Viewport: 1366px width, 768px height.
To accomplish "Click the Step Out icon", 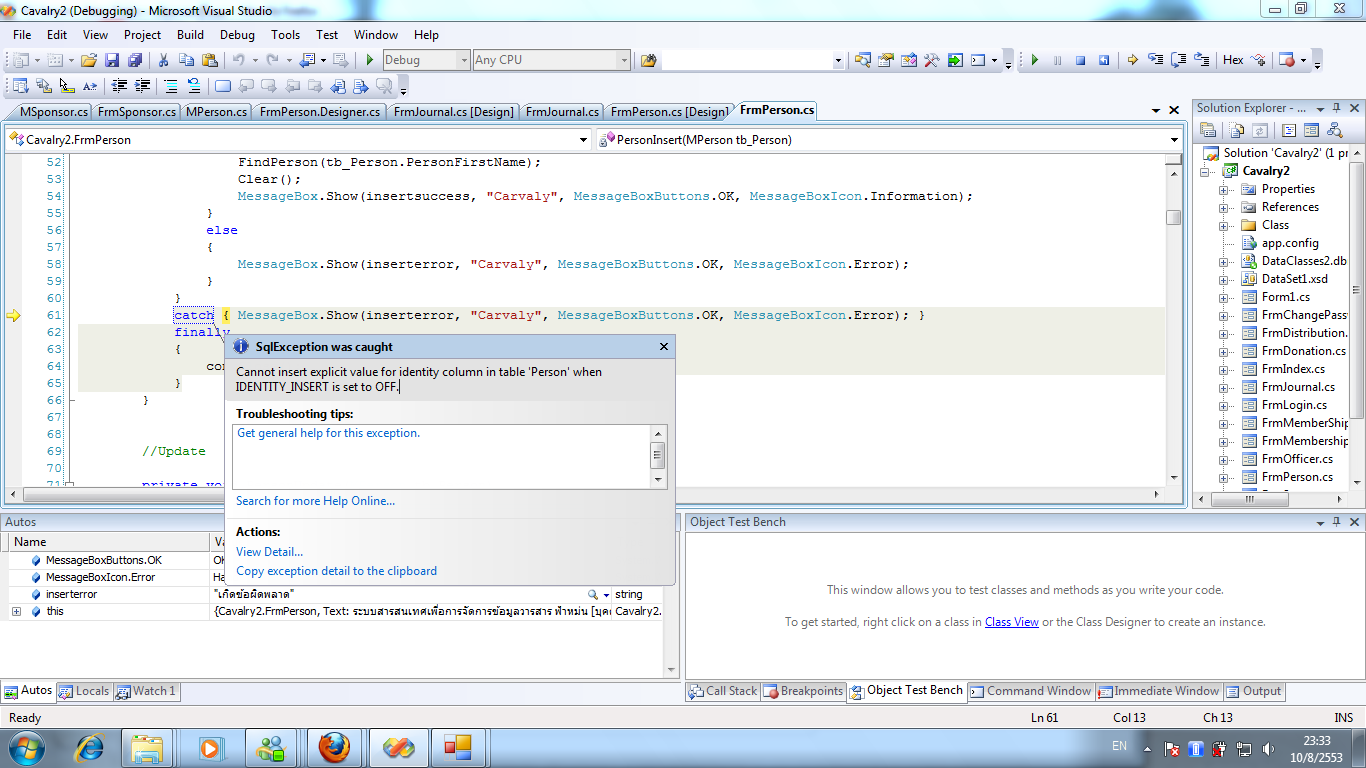I will 1202,59.
